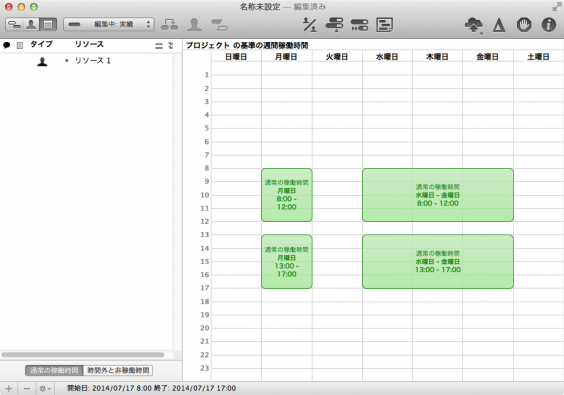Image resolution: width=564 pixels, height=395 pixels.
Task: Click the reschedule tasks arrows icon
Action: (x=359, y=25)
